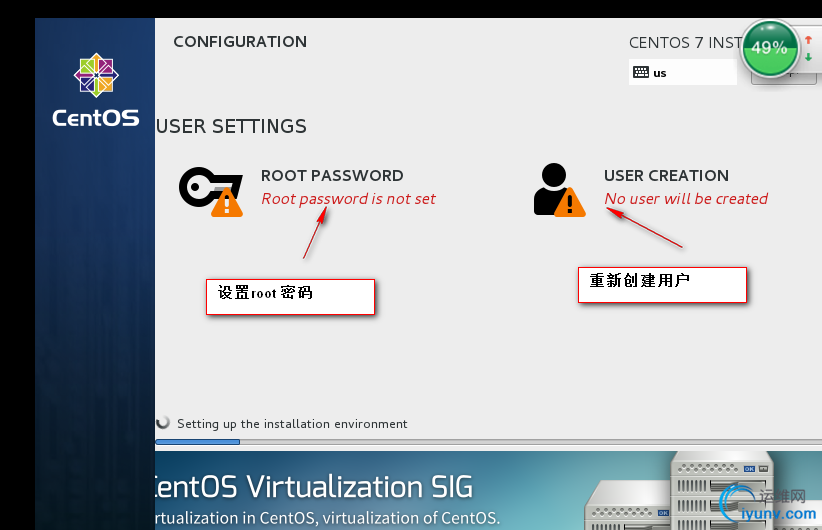Click the red upload arrow indicator

click(808, 40)
